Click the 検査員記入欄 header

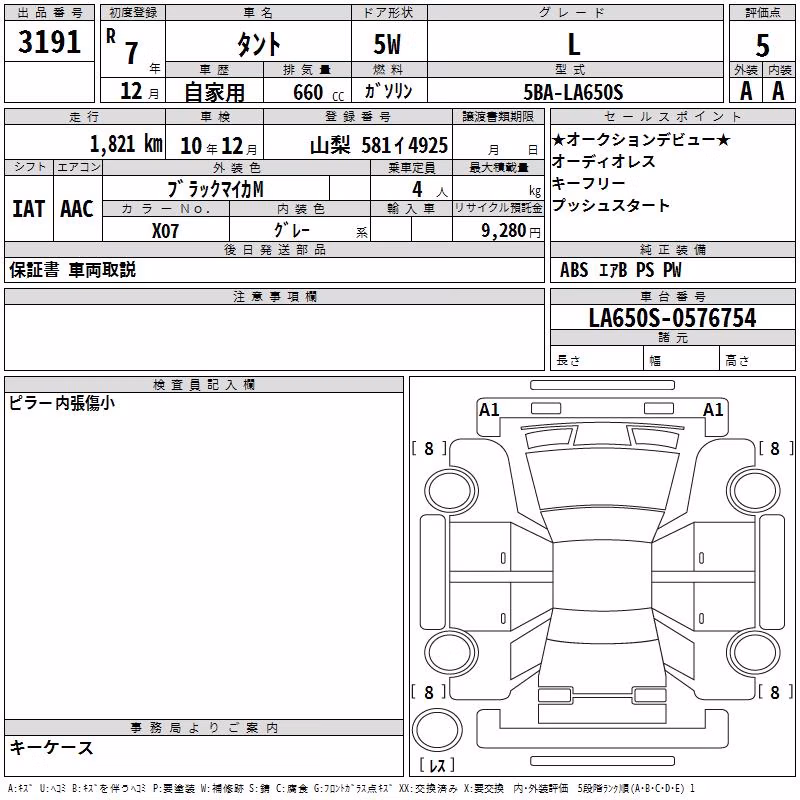click(x=204, y=385)
